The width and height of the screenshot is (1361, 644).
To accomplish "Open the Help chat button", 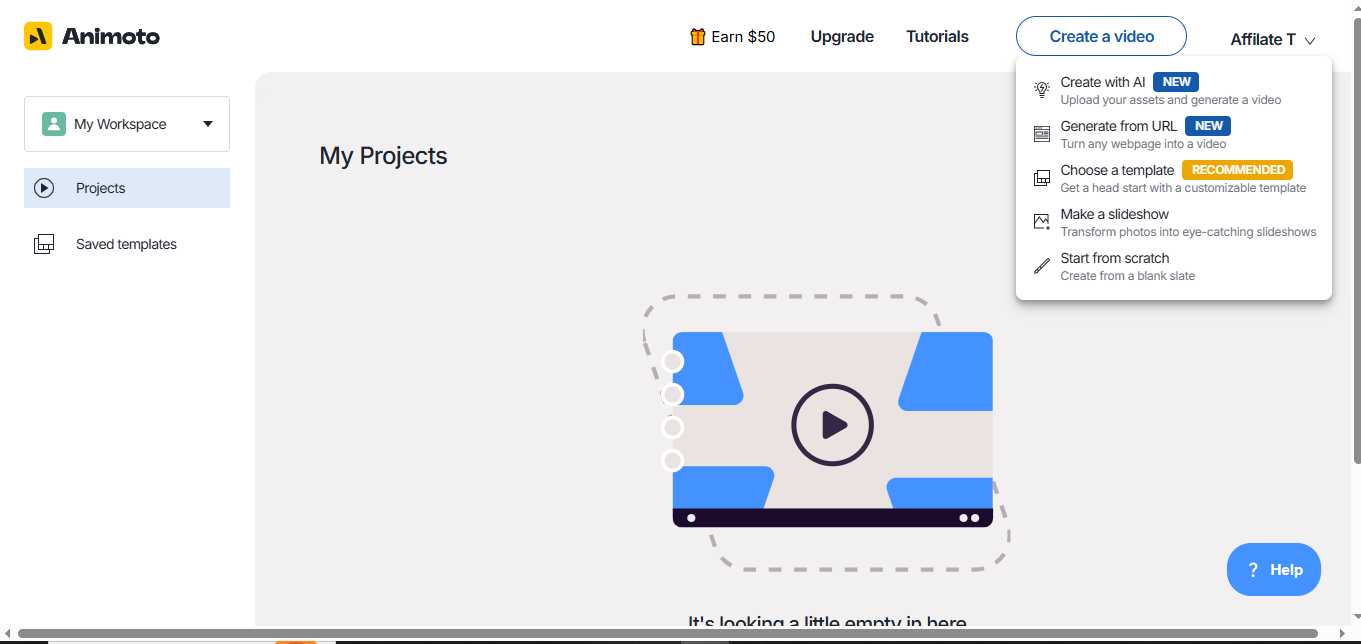I will 1274,570.
